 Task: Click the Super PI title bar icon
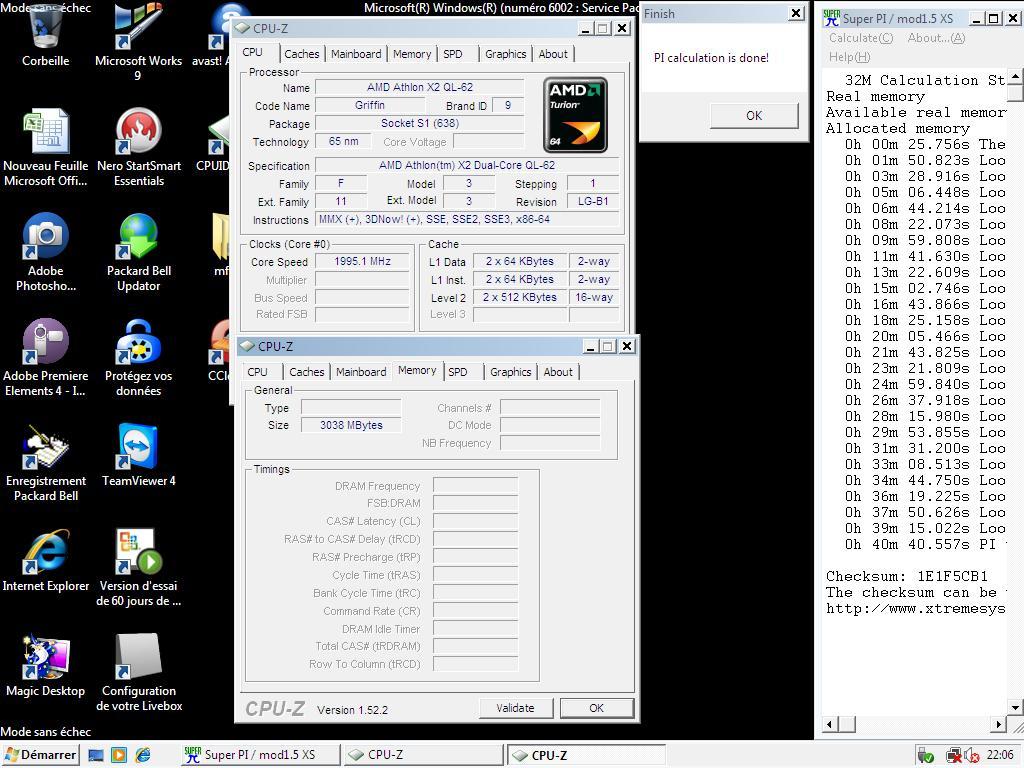[831, 18]
